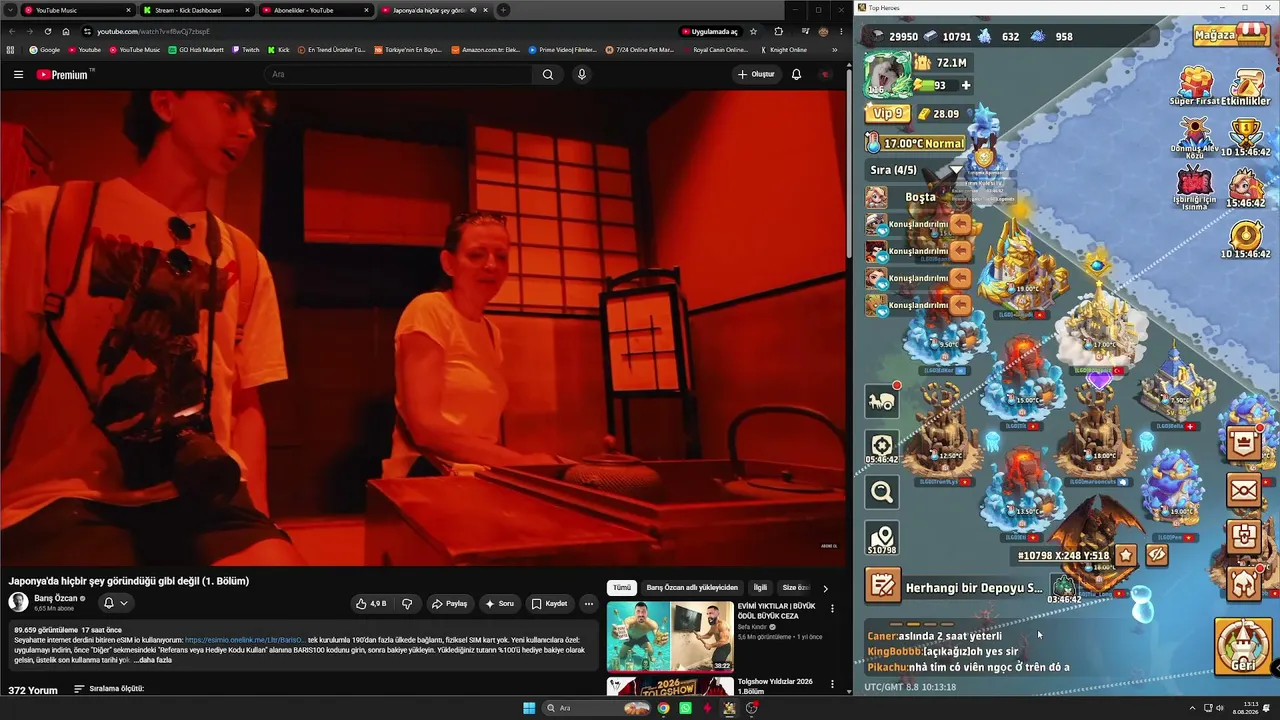Save video with Kaydet
The width and height of the screenshot is (1280, 720).
[x=549, y=604]
